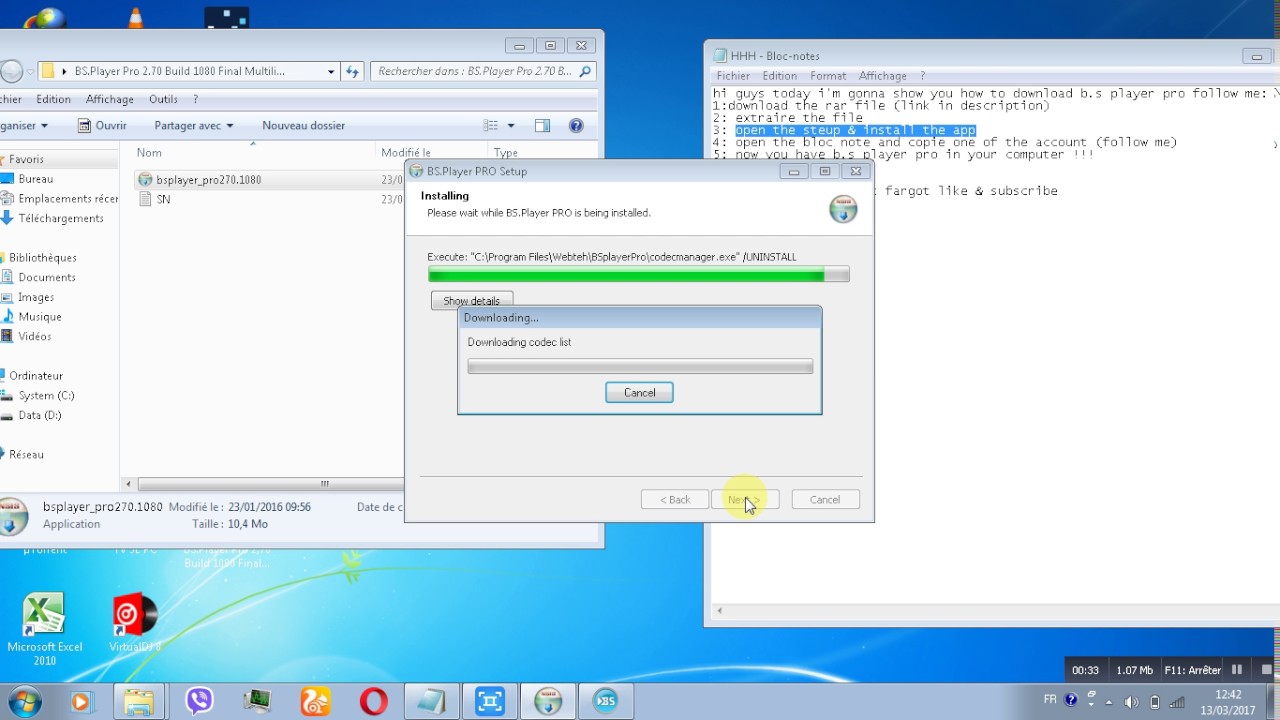Open the Affichage menu in Explorer
The width and height of the screenshot is (1280, 720).
click(x=110, y=99)
